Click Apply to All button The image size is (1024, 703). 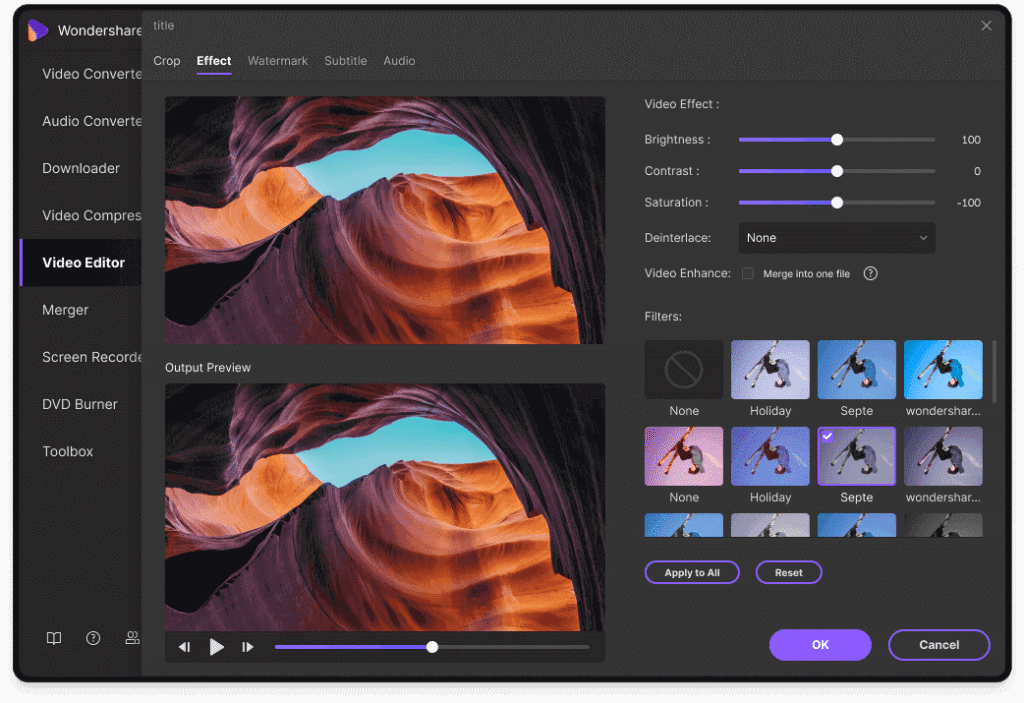click(691, 572)
